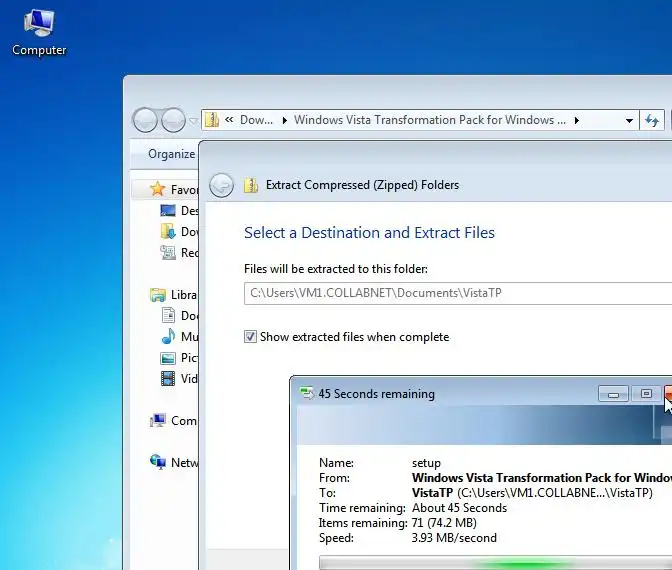Click the destination folder path field
This screenshot has width=672, height=570.
coord(458,293)
